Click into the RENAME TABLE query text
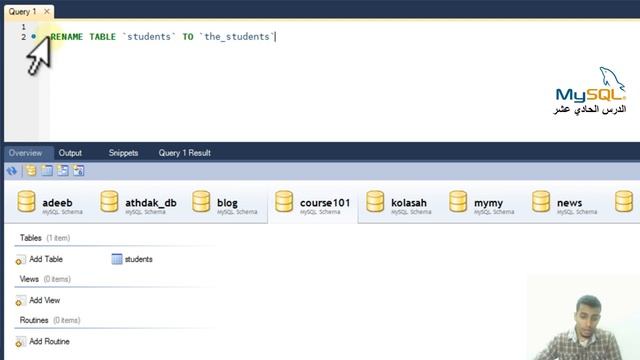 click(x=162, y=37)
